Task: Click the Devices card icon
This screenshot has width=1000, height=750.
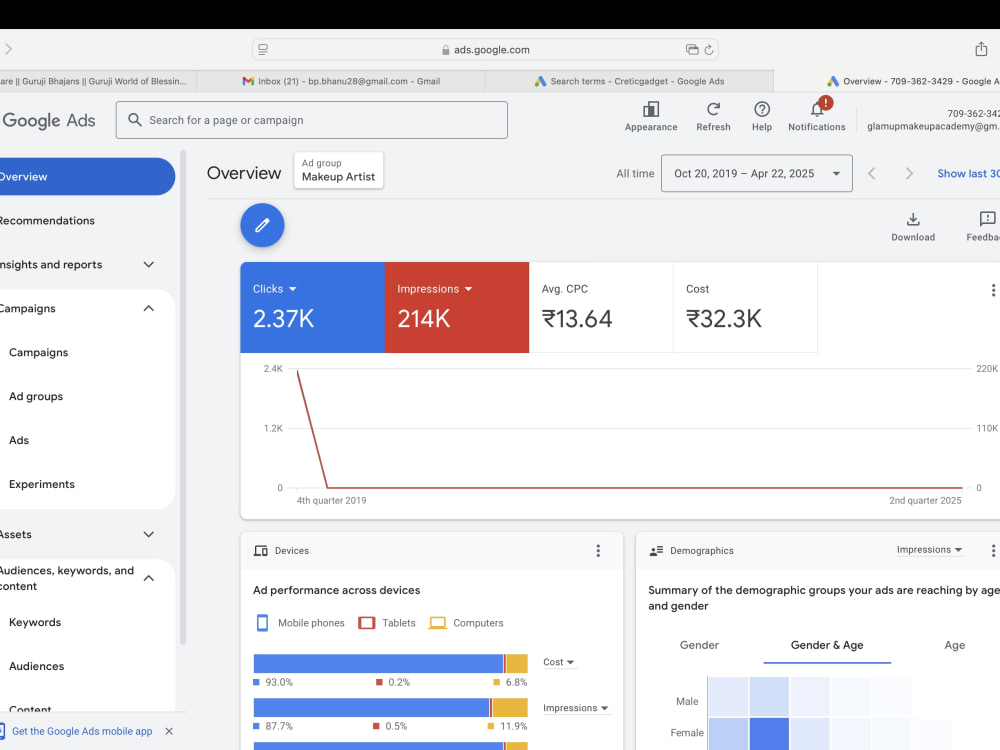Action: click(x=260, y=550)
